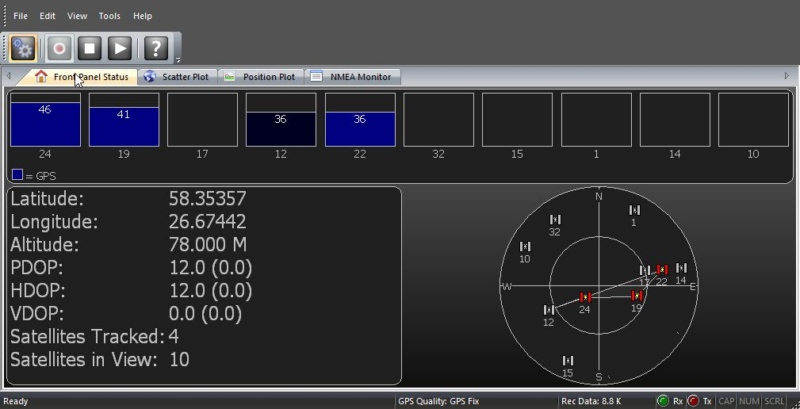800x409 pixels.
Task: Click satellite 32 marker in sky view
Action: tap(555, 219)
